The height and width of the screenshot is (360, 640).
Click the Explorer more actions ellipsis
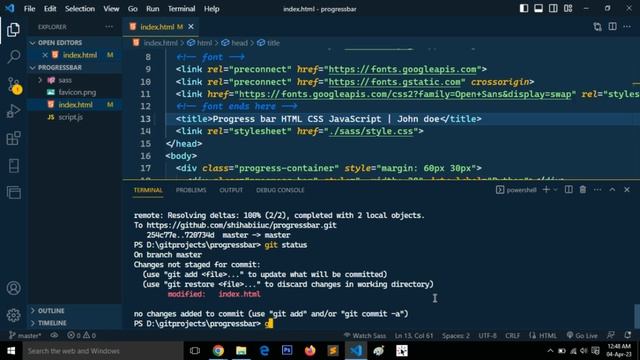point(109,27)
